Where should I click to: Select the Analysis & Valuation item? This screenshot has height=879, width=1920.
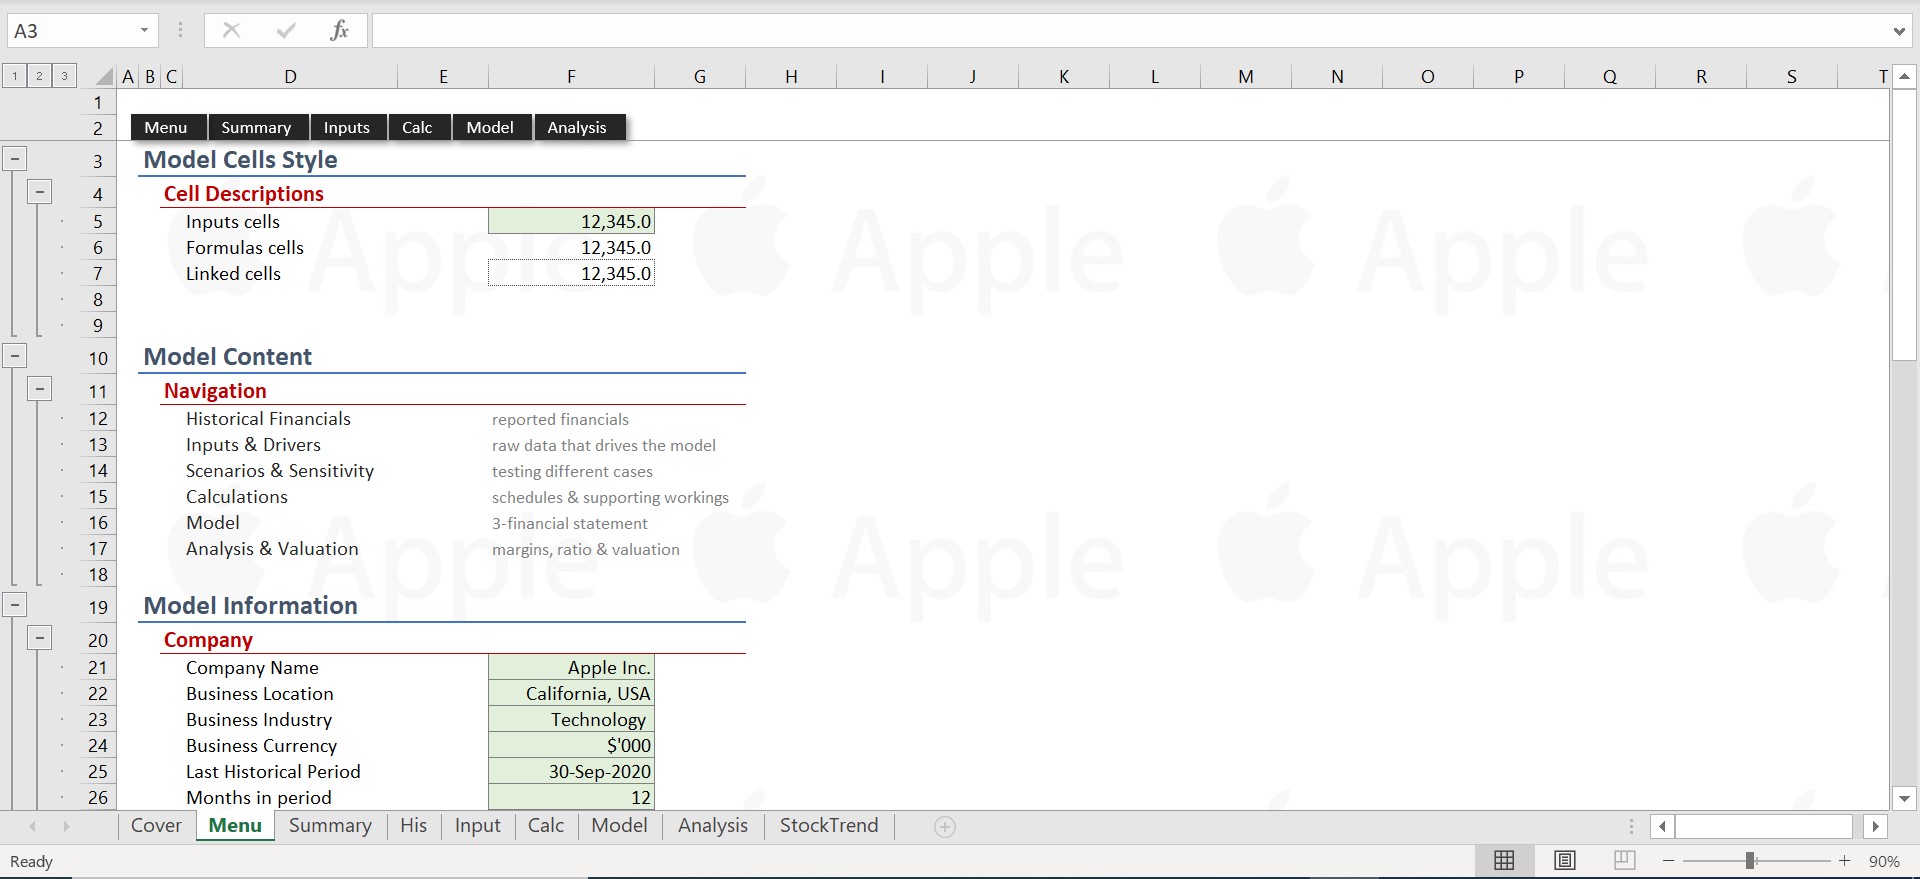click(x=272, y=549)
